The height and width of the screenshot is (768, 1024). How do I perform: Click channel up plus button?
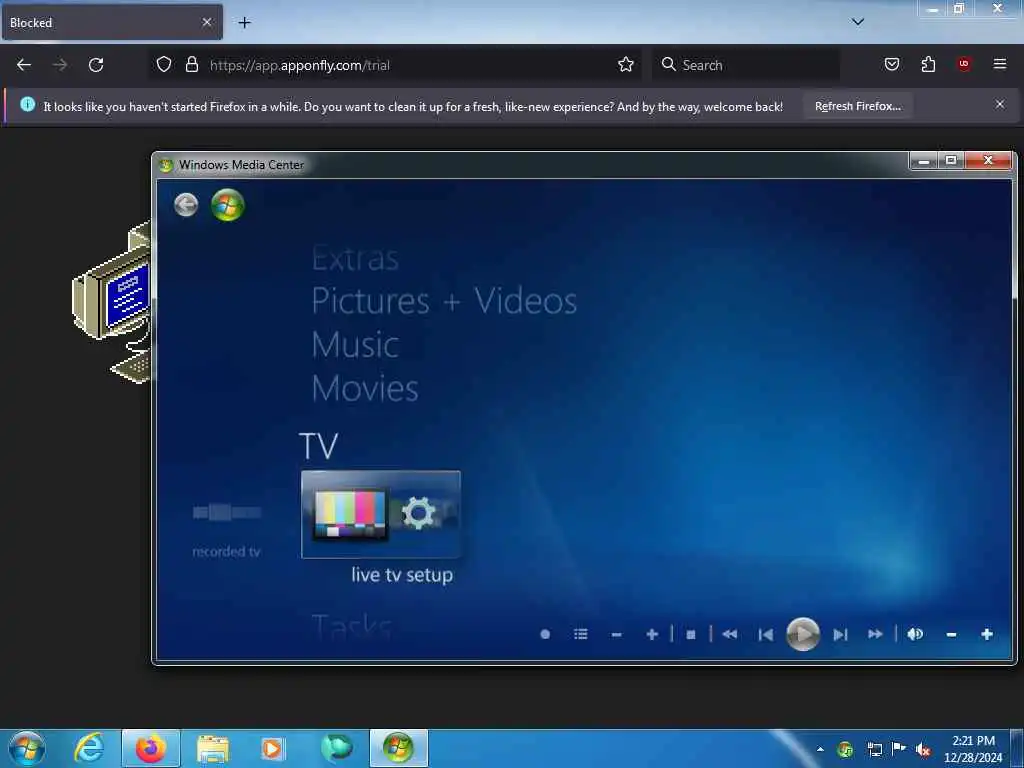click(x=652, y=634)
